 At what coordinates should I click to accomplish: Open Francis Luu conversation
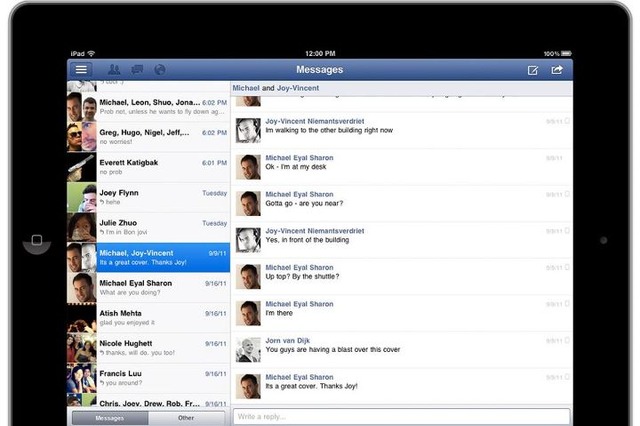(149, 378)
